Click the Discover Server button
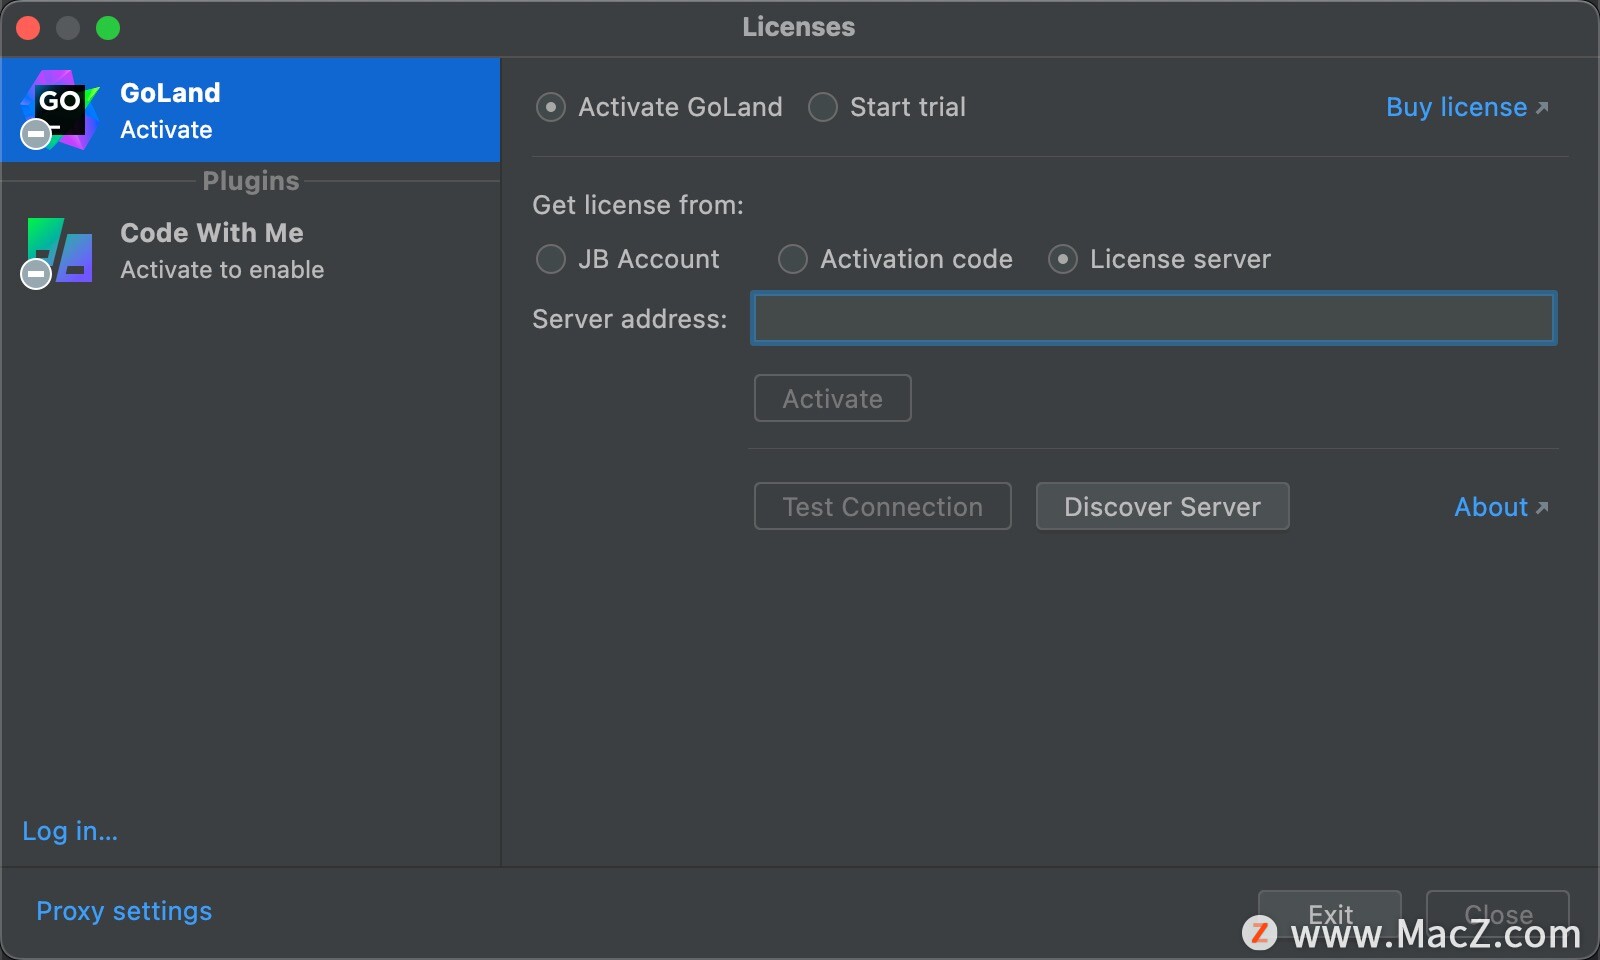Viewport: 1600px width, 960px height. click(1163, 506)
